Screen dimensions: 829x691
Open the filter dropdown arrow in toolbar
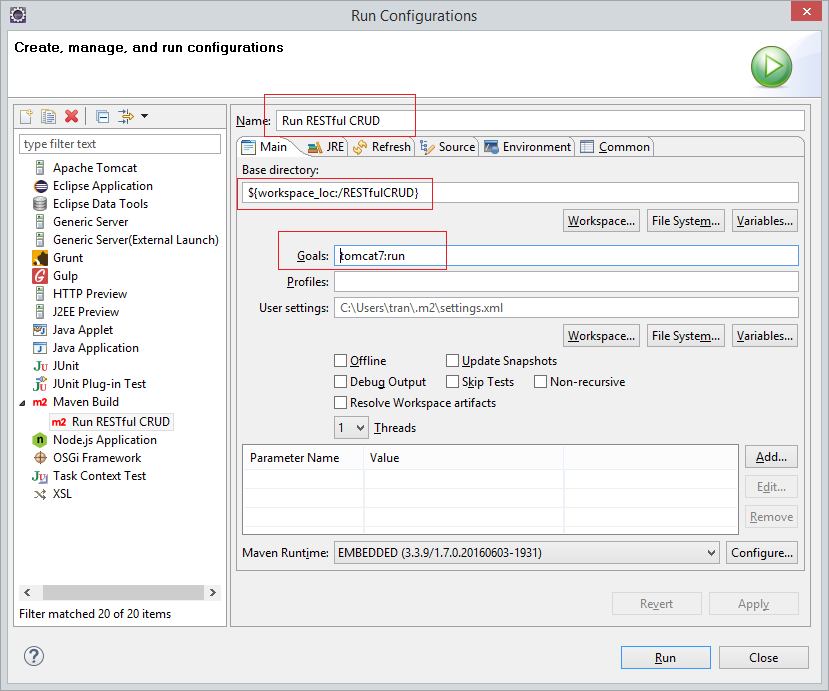tap(144, 116)
